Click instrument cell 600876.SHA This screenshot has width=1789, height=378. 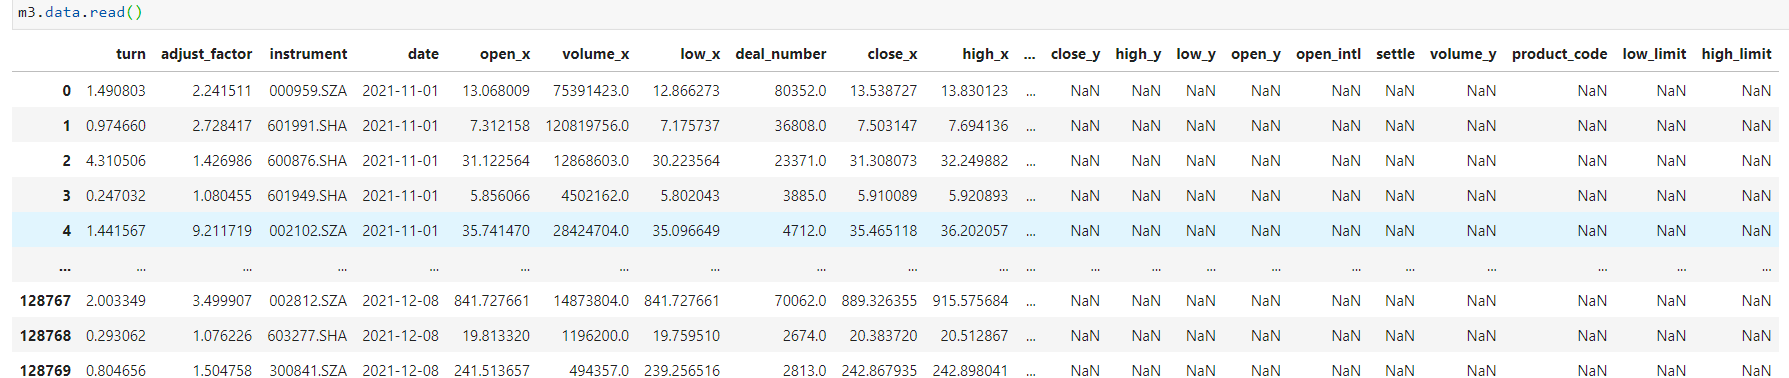307,161
